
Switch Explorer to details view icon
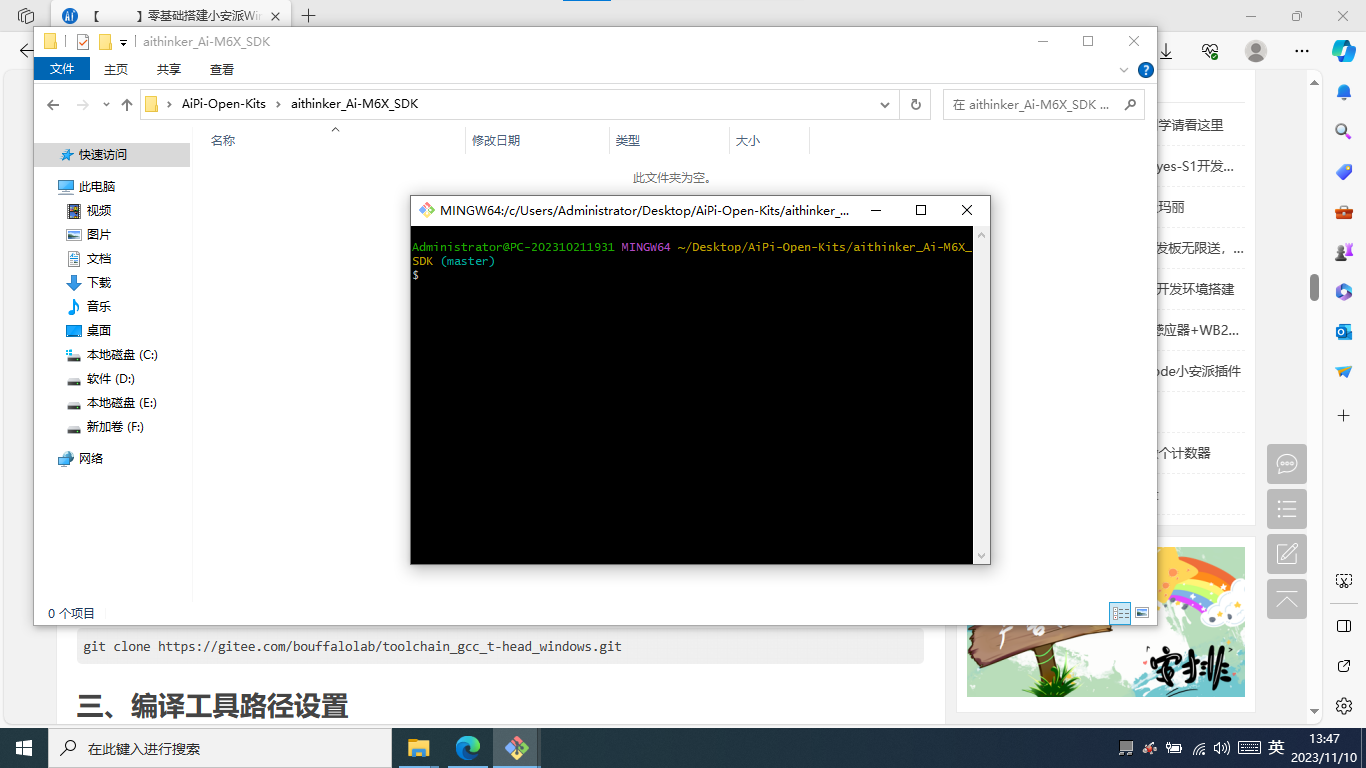1121,613
